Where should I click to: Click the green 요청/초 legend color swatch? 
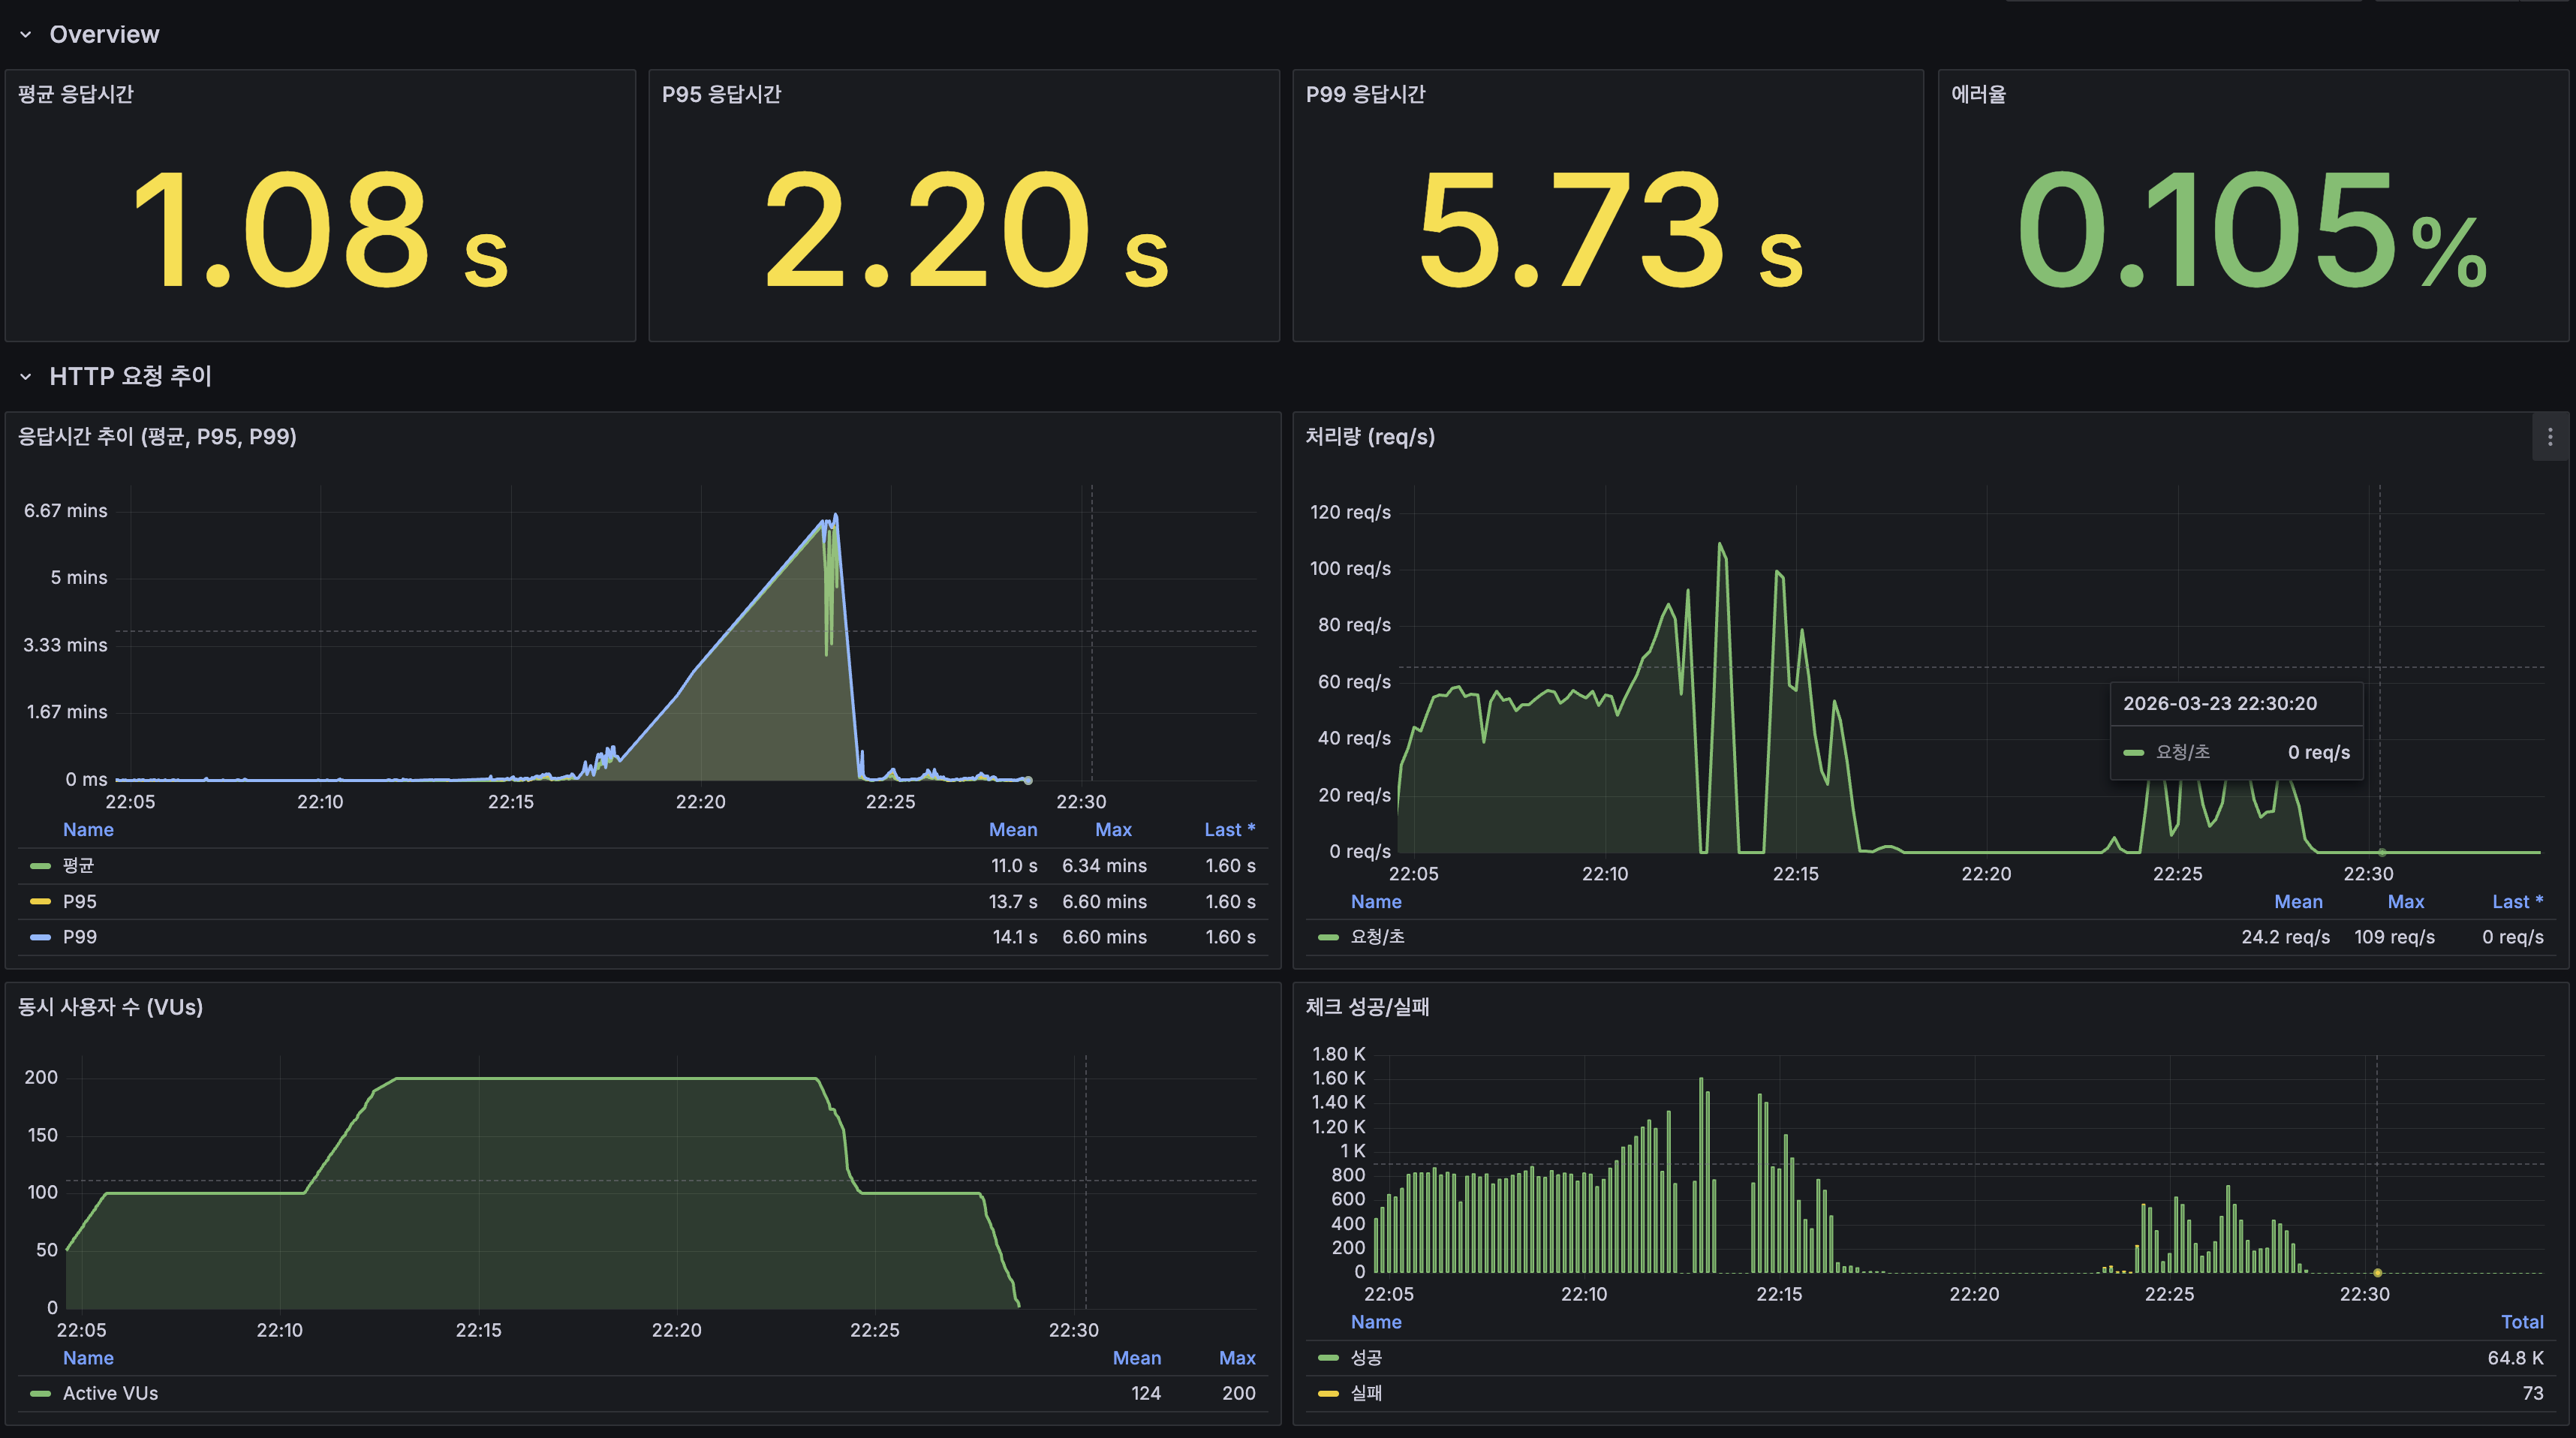[1328, 937]
